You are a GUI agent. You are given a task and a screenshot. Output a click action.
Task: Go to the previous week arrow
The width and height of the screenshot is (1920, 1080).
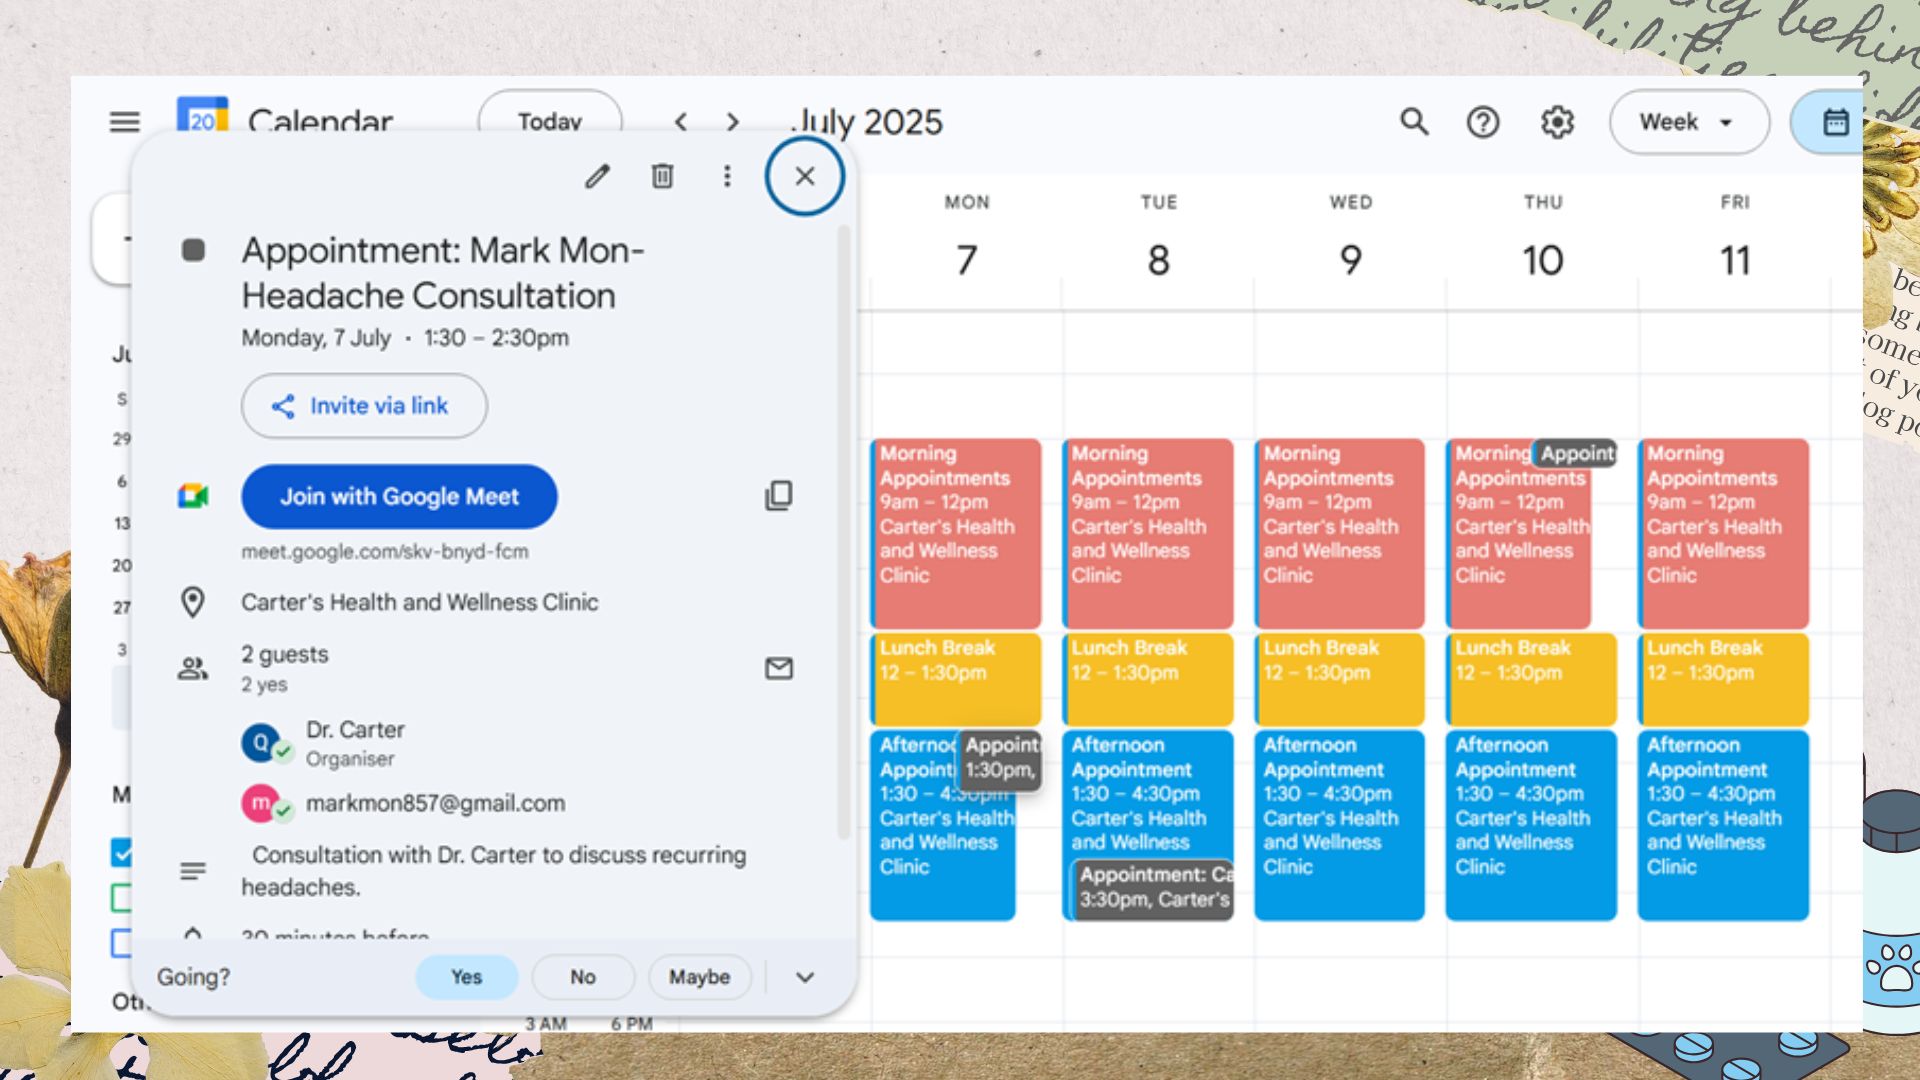tap(681, 122)
